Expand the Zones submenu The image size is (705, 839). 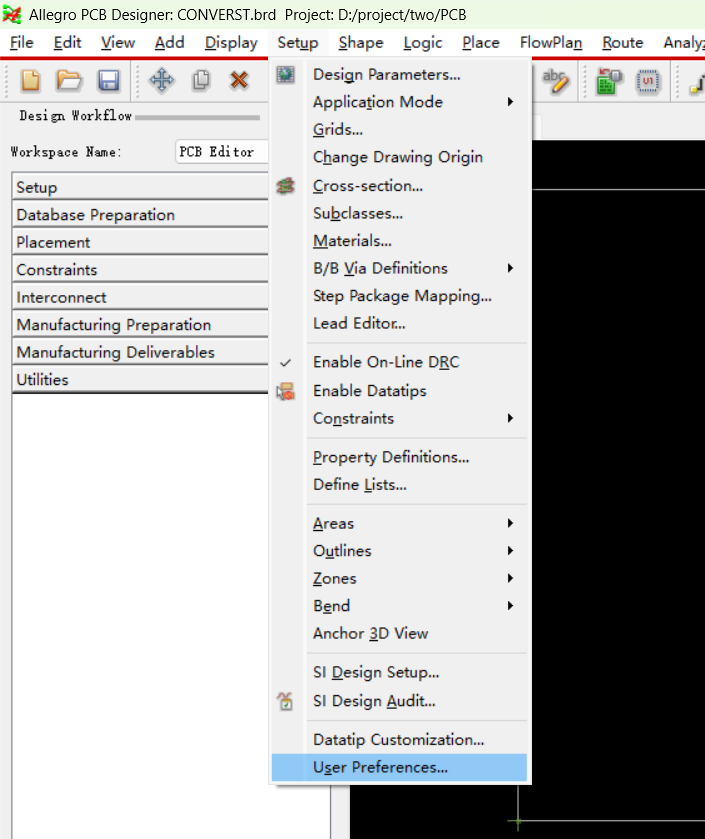tap(399, 578)
